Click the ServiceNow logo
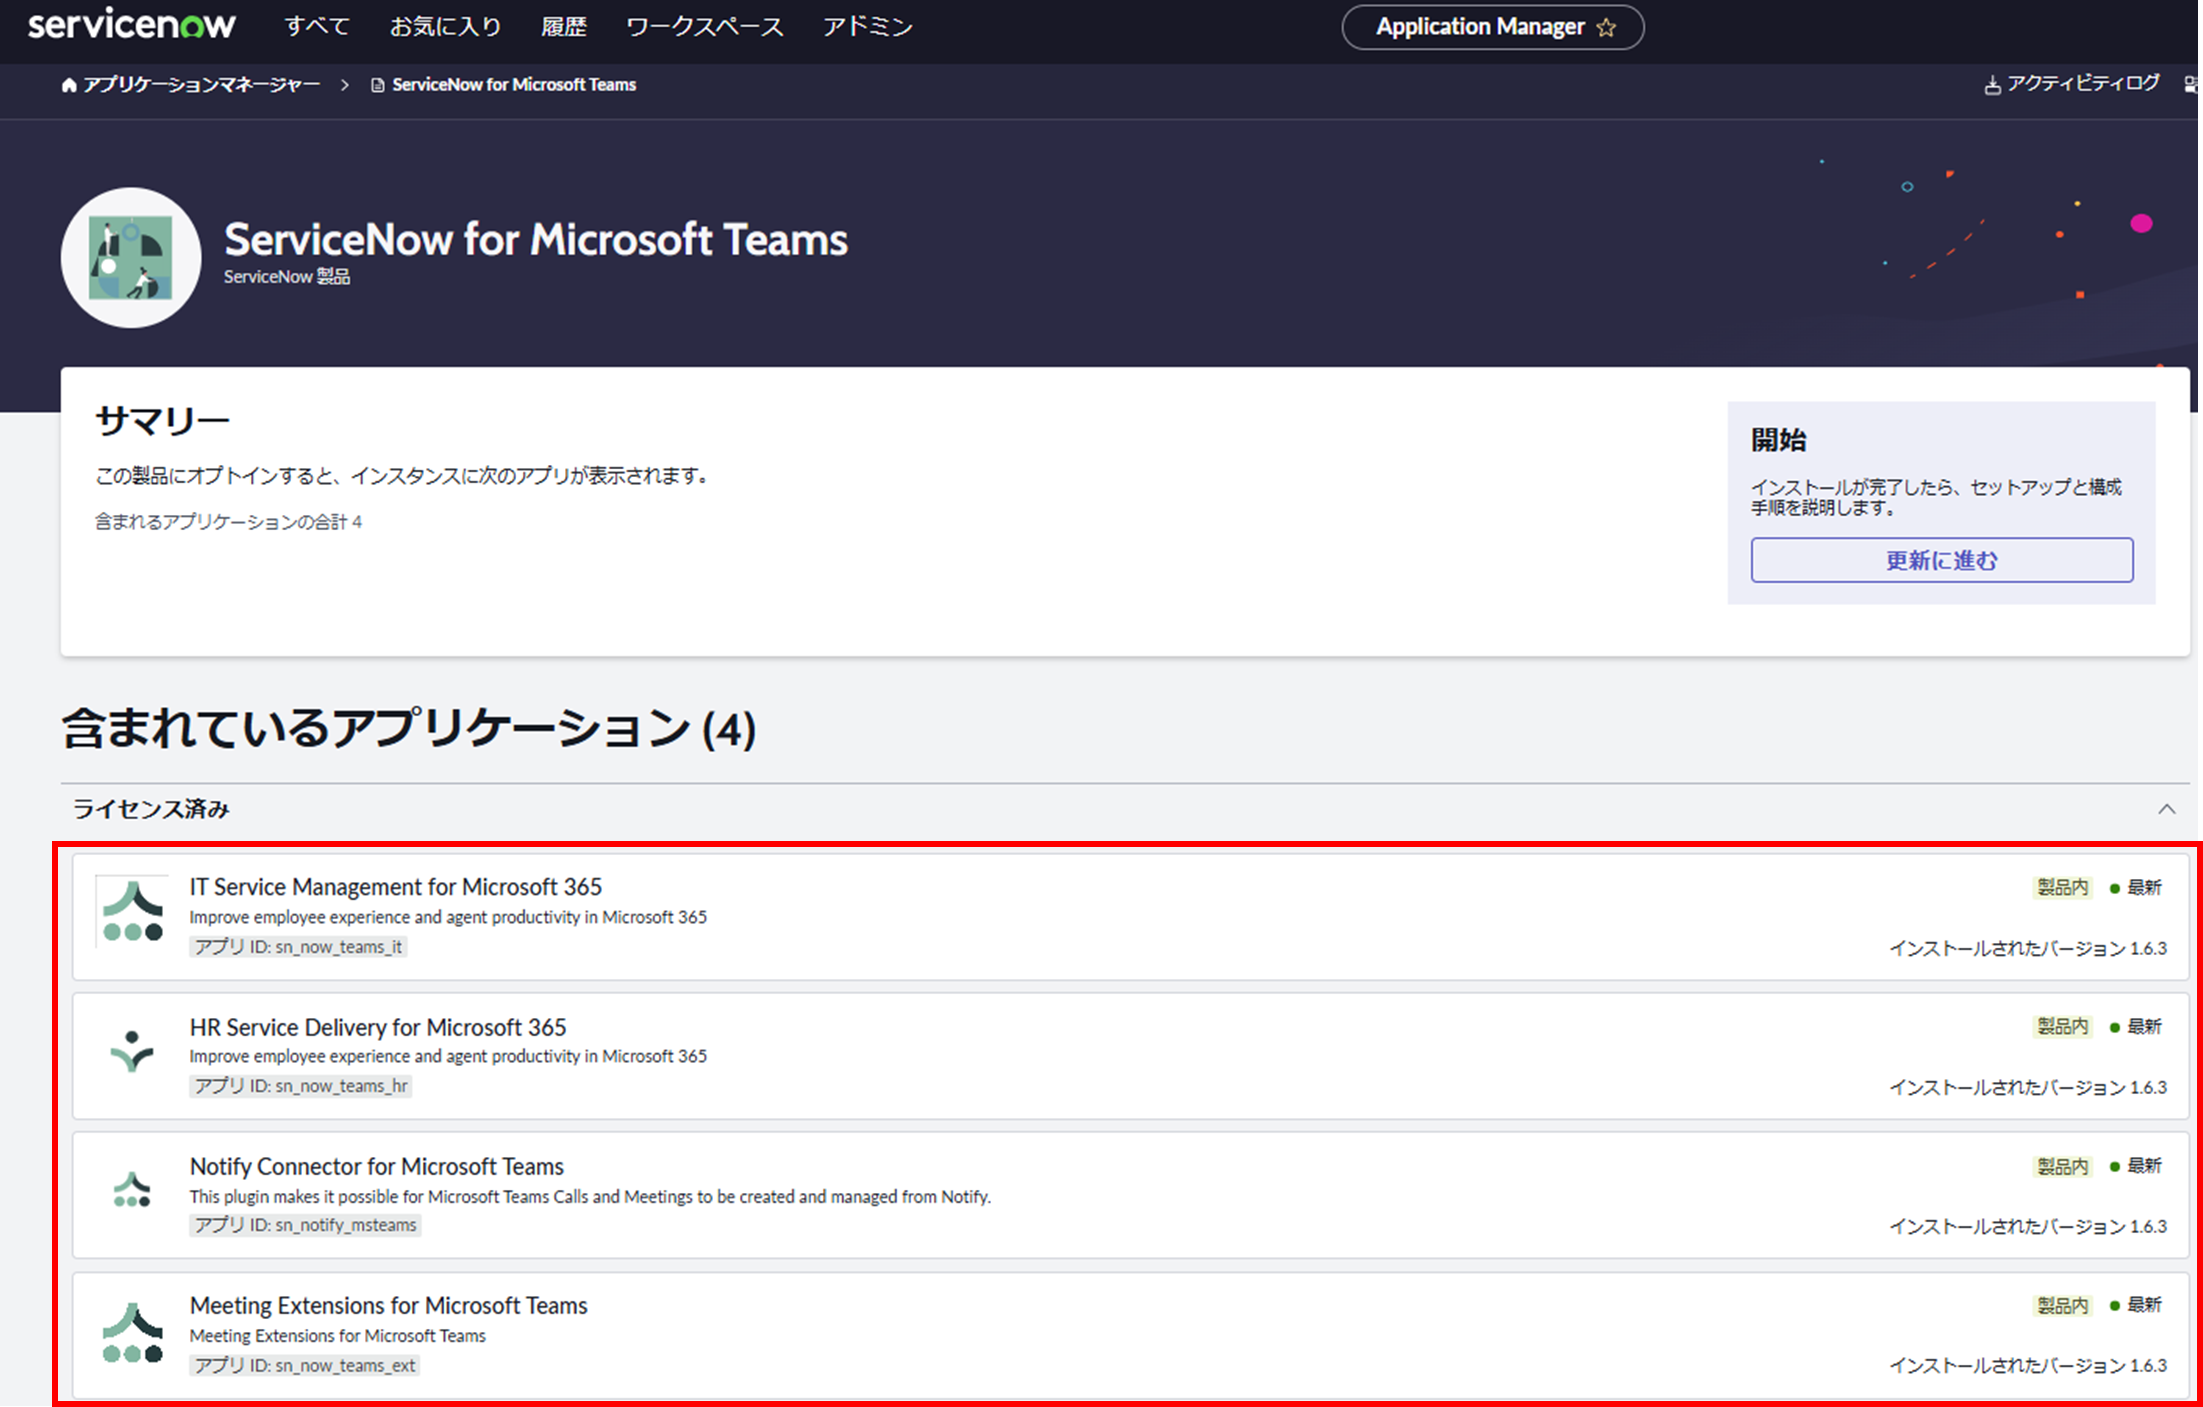 pyautogui.click(x=131, y=25)
